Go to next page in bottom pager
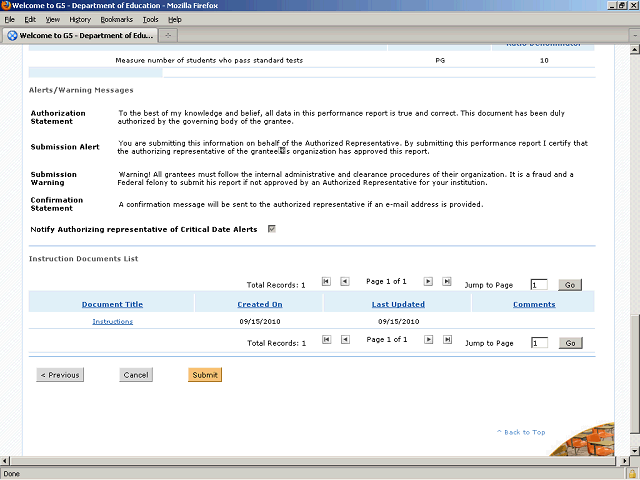640x480 pixels. pyautogui.click(x=428, y=340)
